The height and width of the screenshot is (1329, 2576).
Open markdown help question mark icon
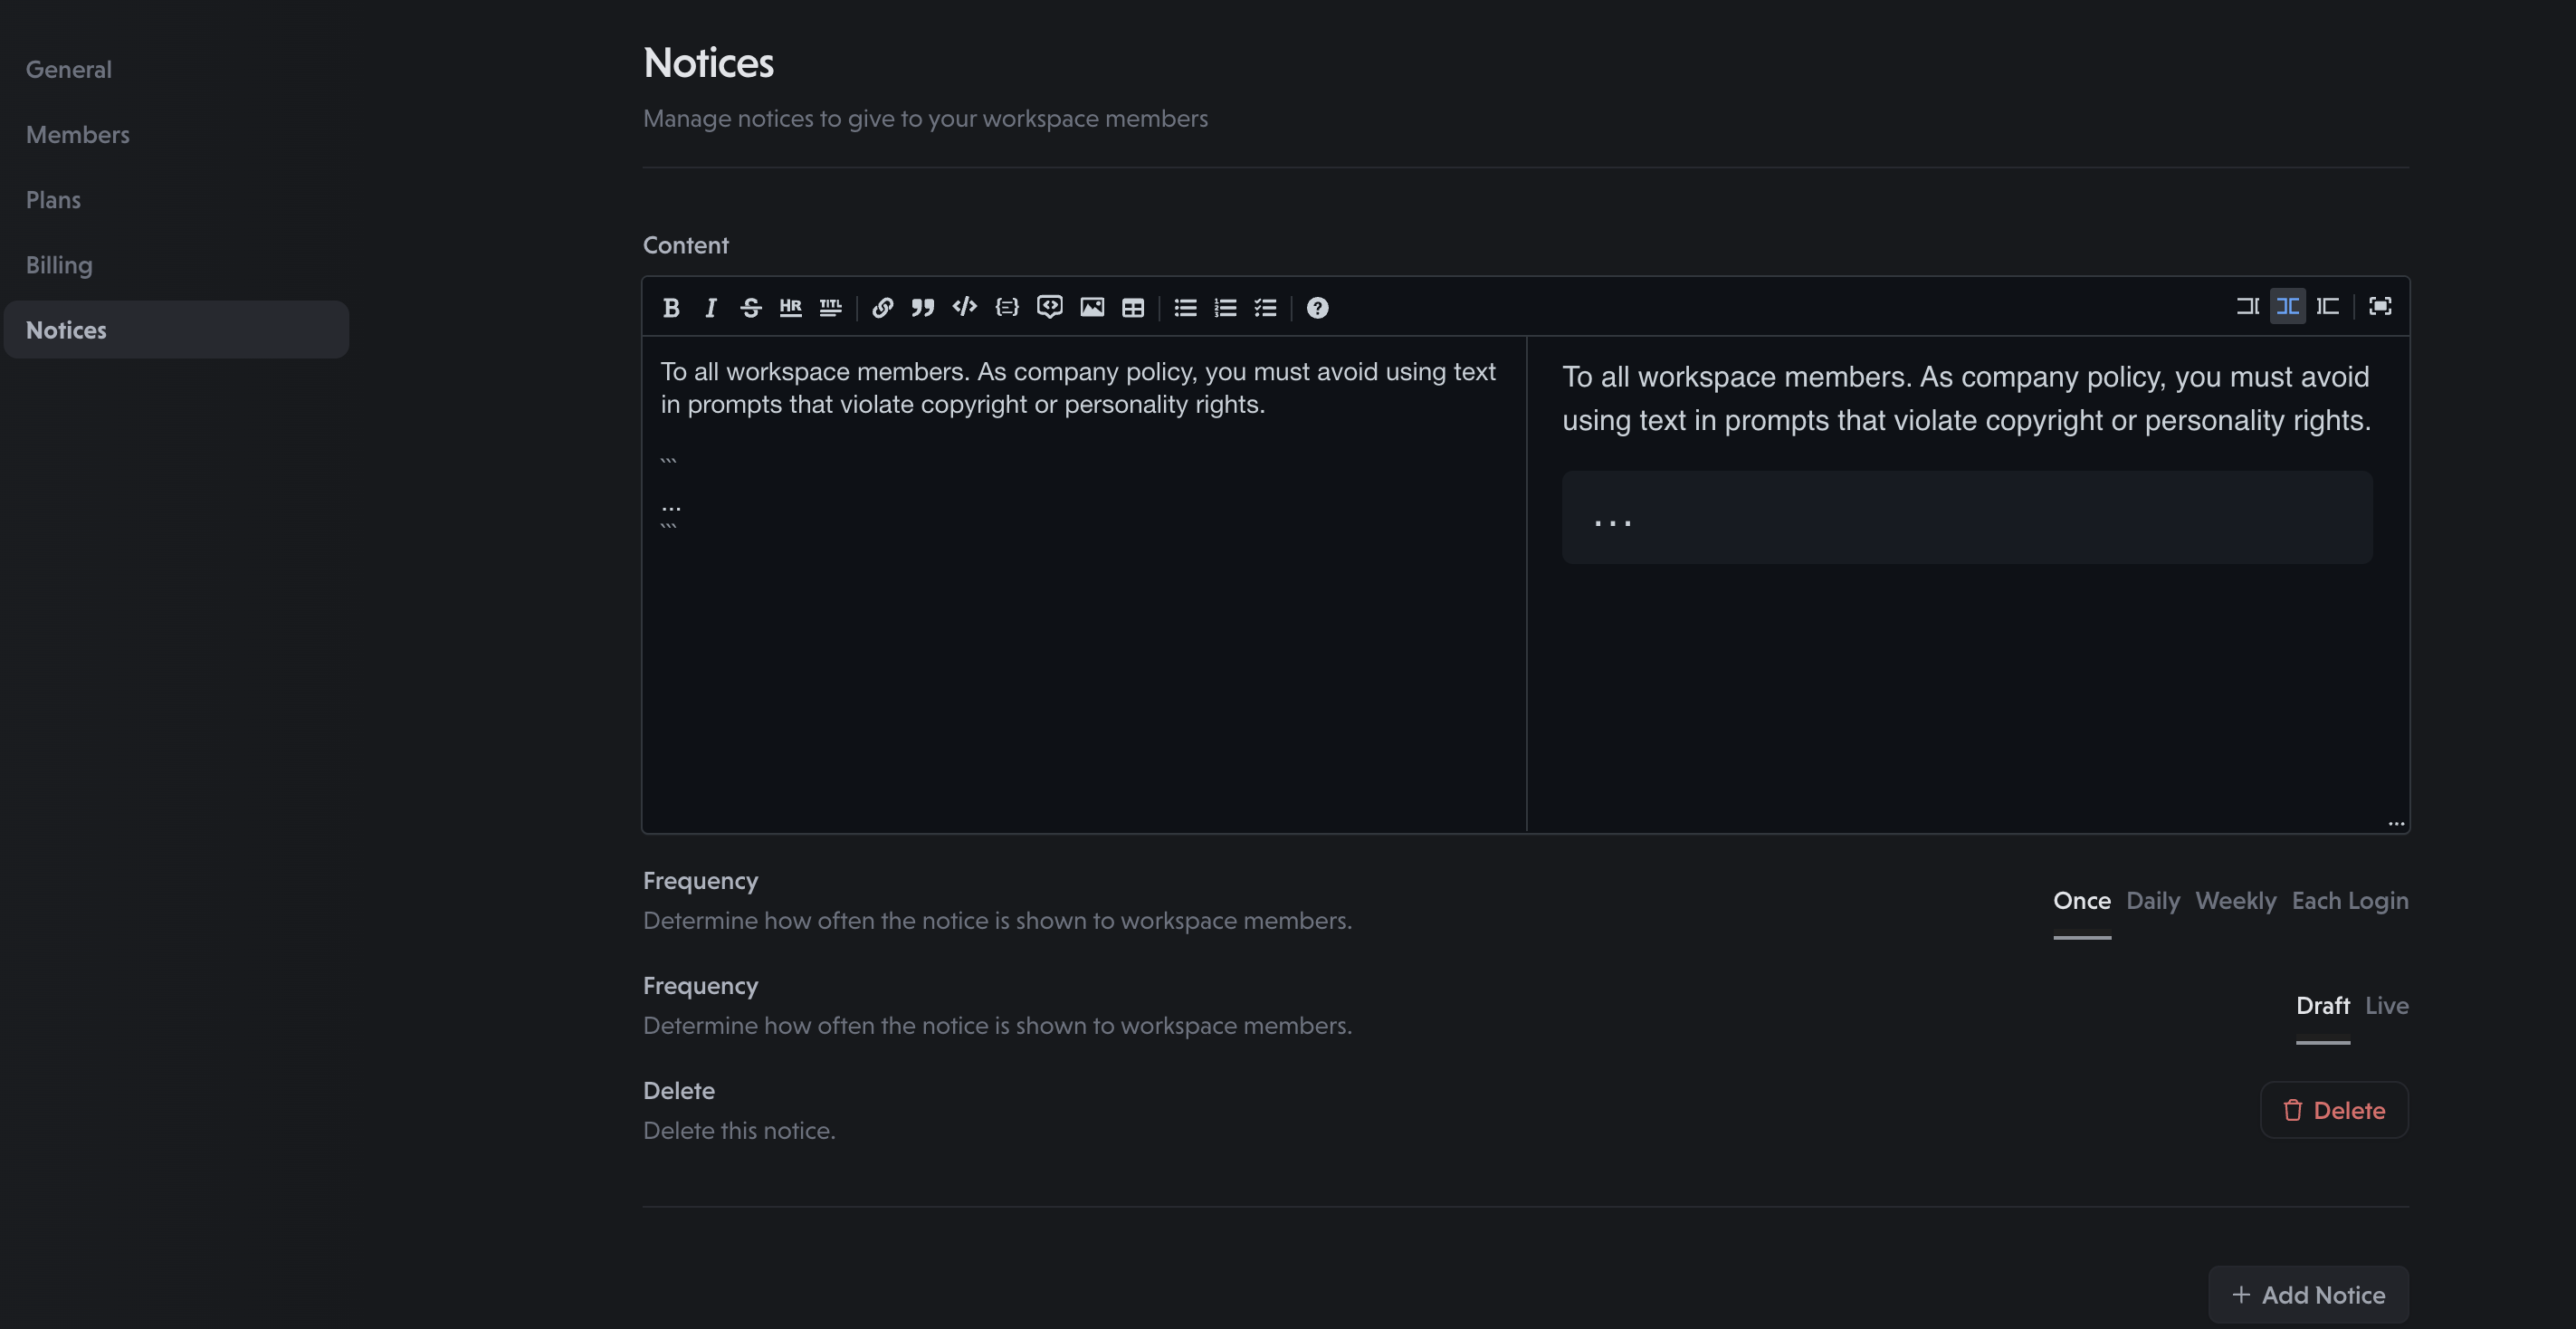coord(1317,307)
